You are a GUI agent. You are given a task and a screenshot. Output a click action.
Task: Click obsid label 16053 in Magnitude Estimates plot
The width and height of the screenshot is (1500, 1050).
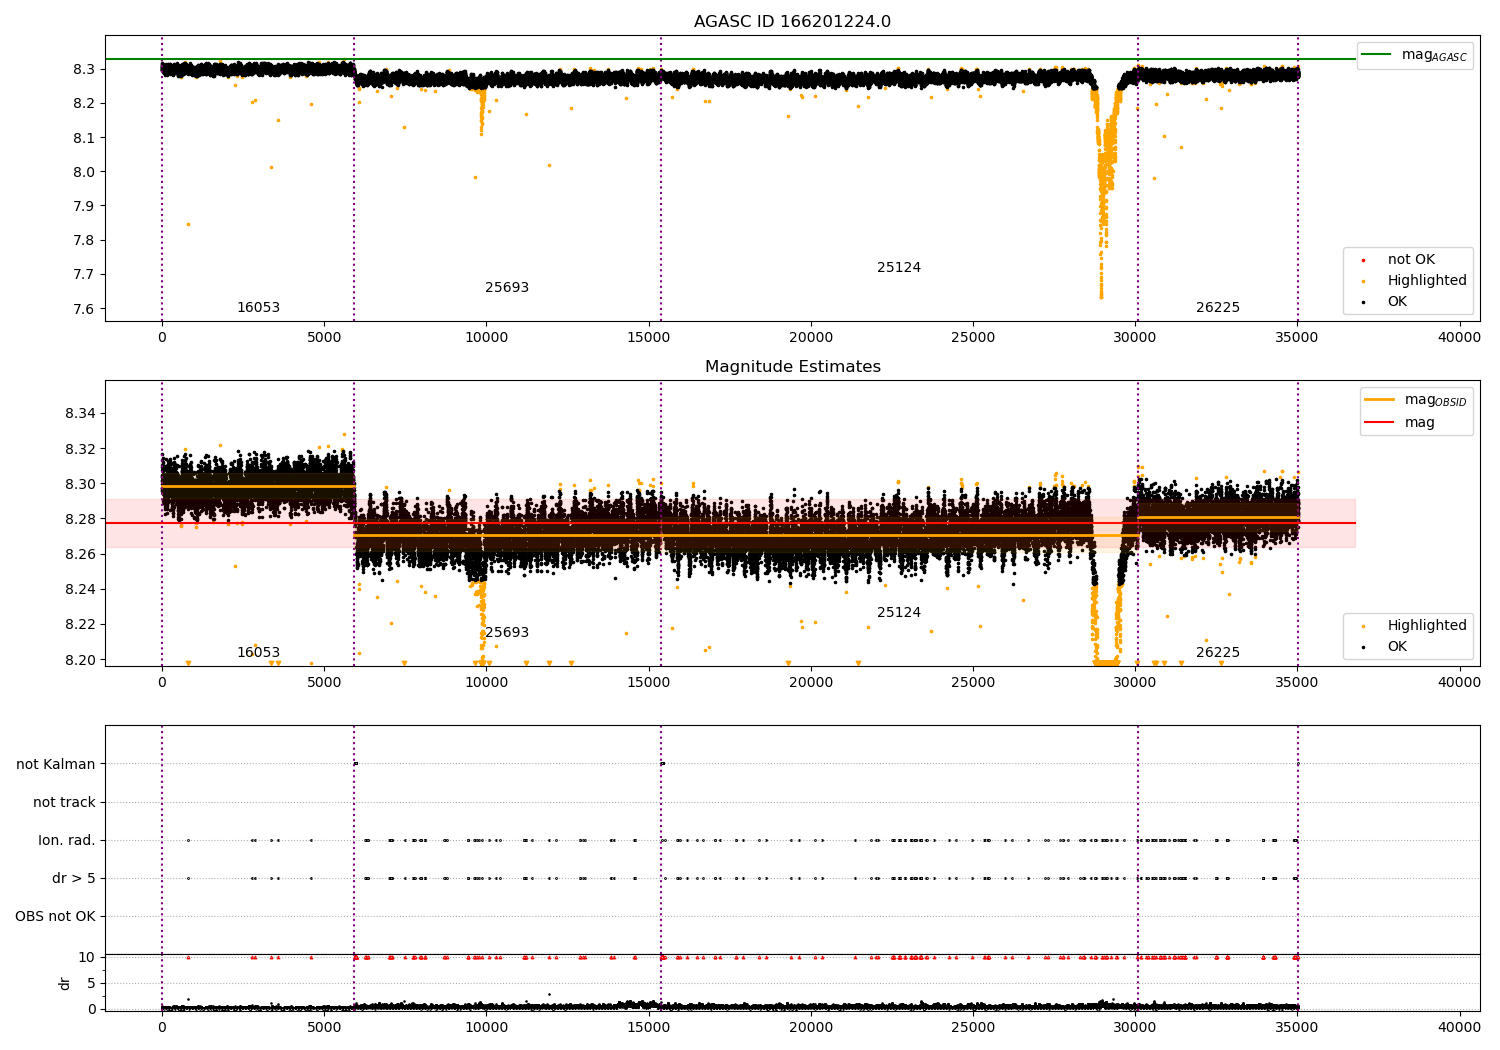[x=258, y=653]
